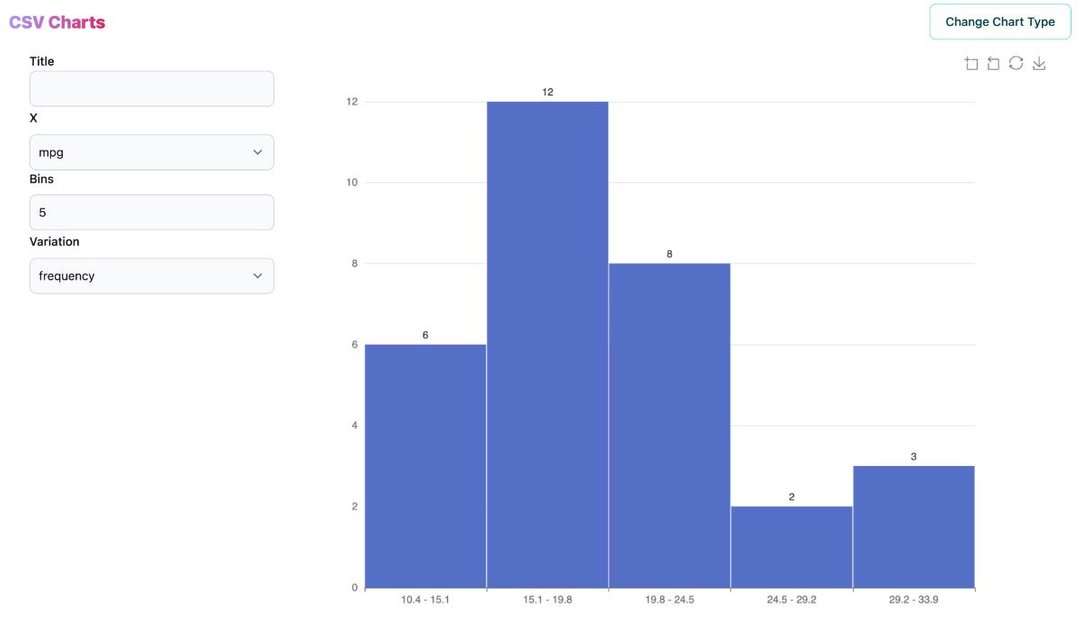
Task: Click the CSV Charts heading
Action: 56,21
